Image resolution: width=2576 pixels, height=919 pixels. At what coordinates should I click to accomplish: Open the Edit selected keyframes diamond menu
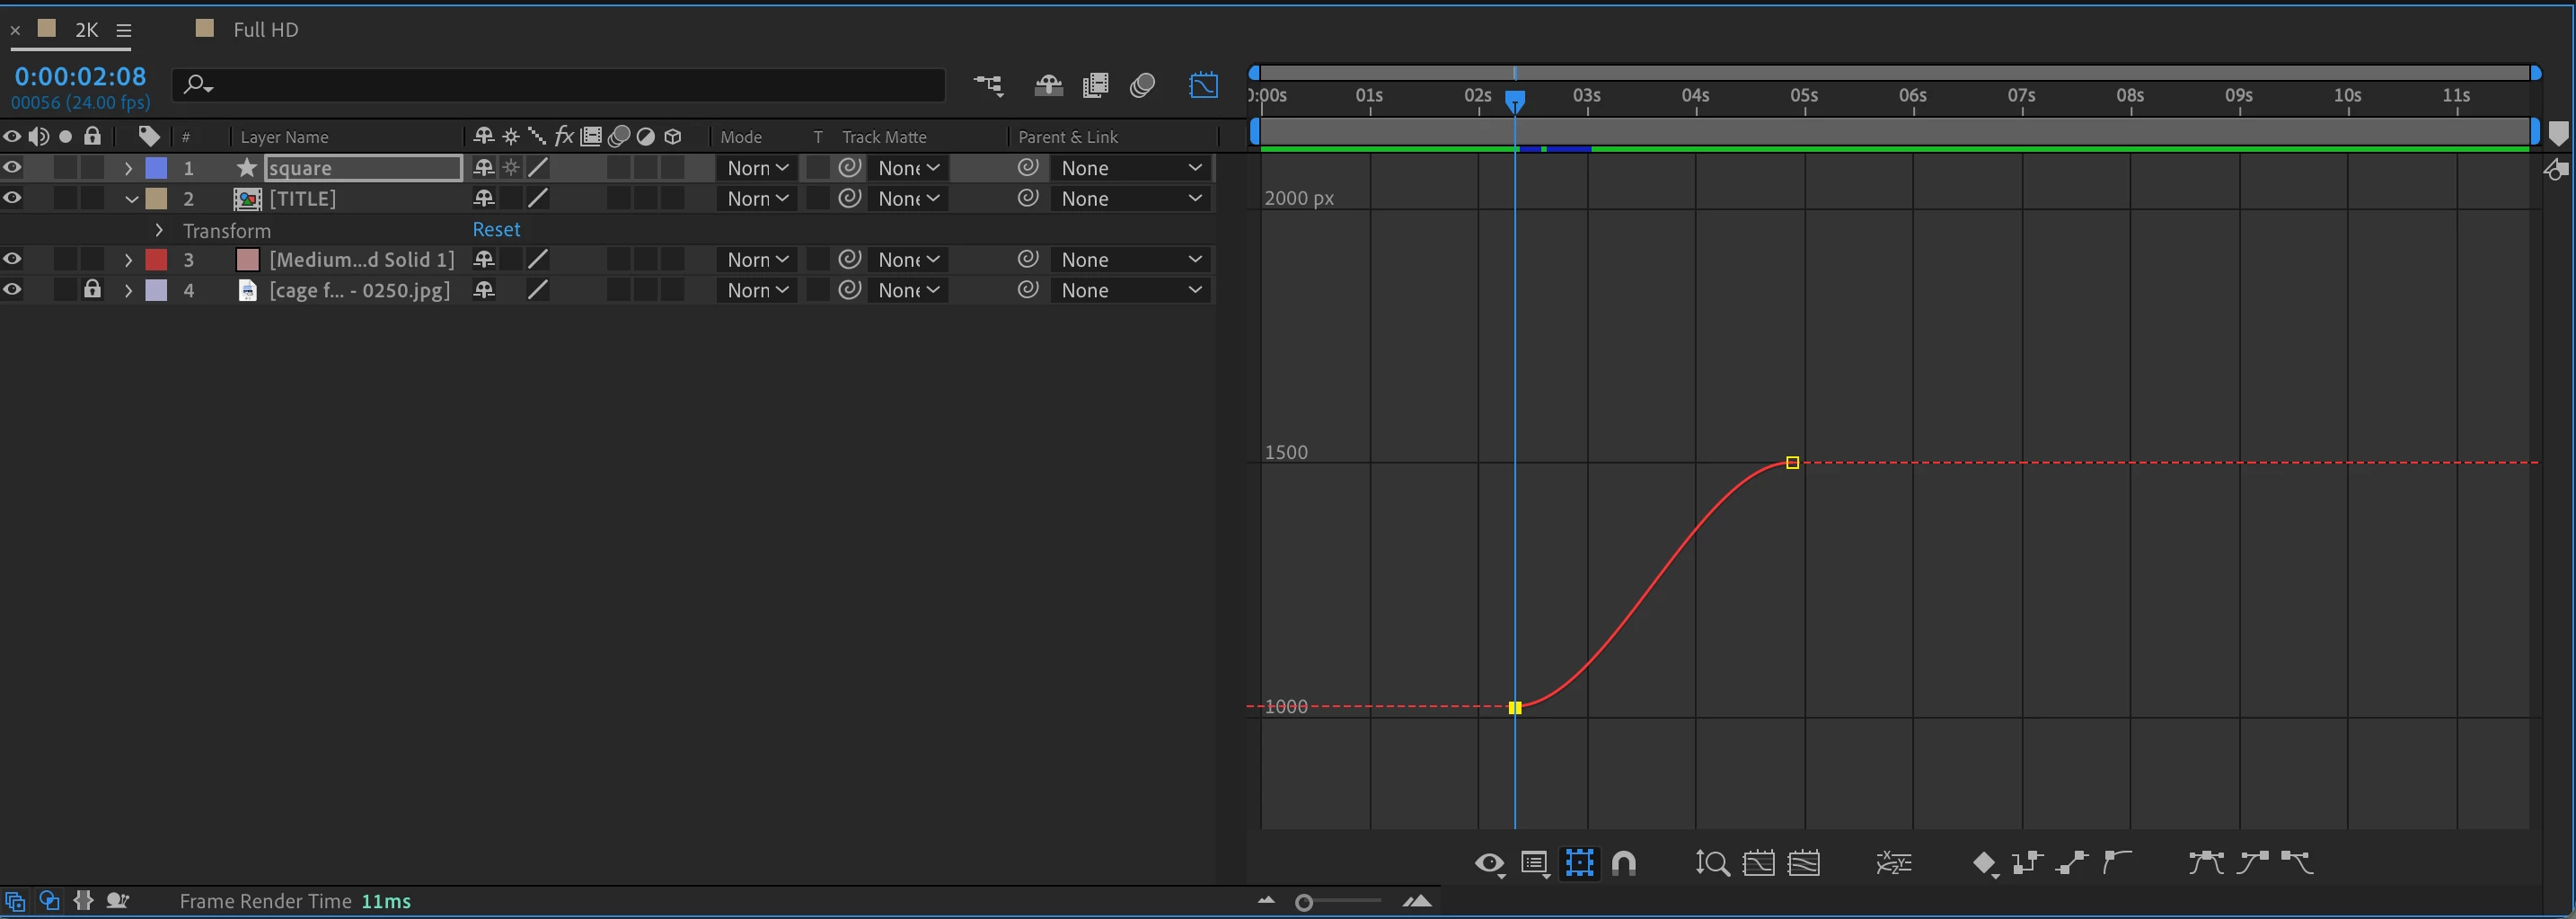coord(1985,863)
